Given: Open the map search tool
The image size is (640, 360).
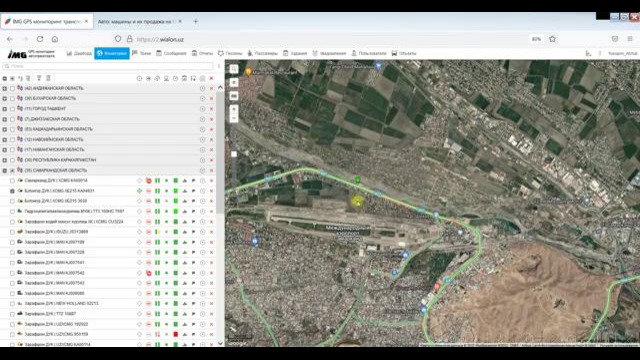Looking at the screenshot, I should (x=234, y=69).
